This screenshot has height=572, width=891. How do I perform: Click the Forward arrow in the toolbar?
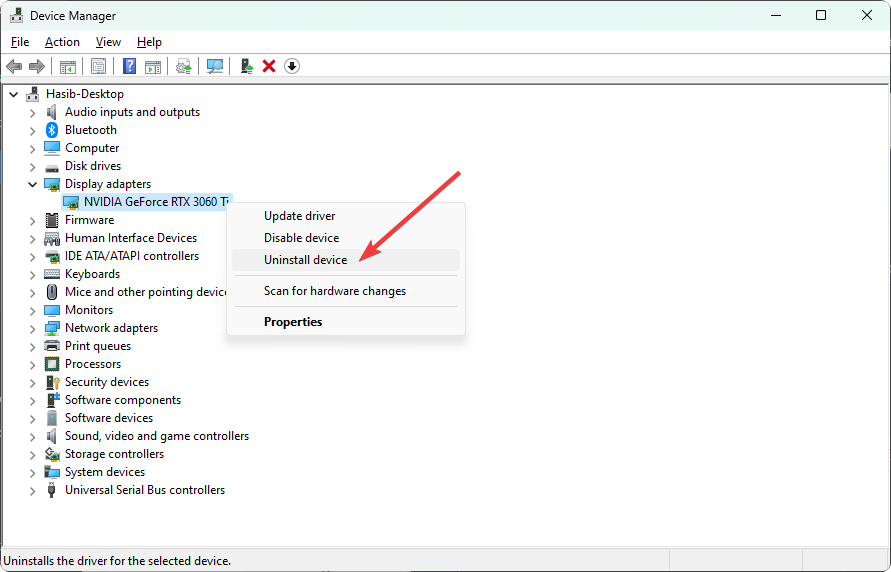[x=37, y=66]
